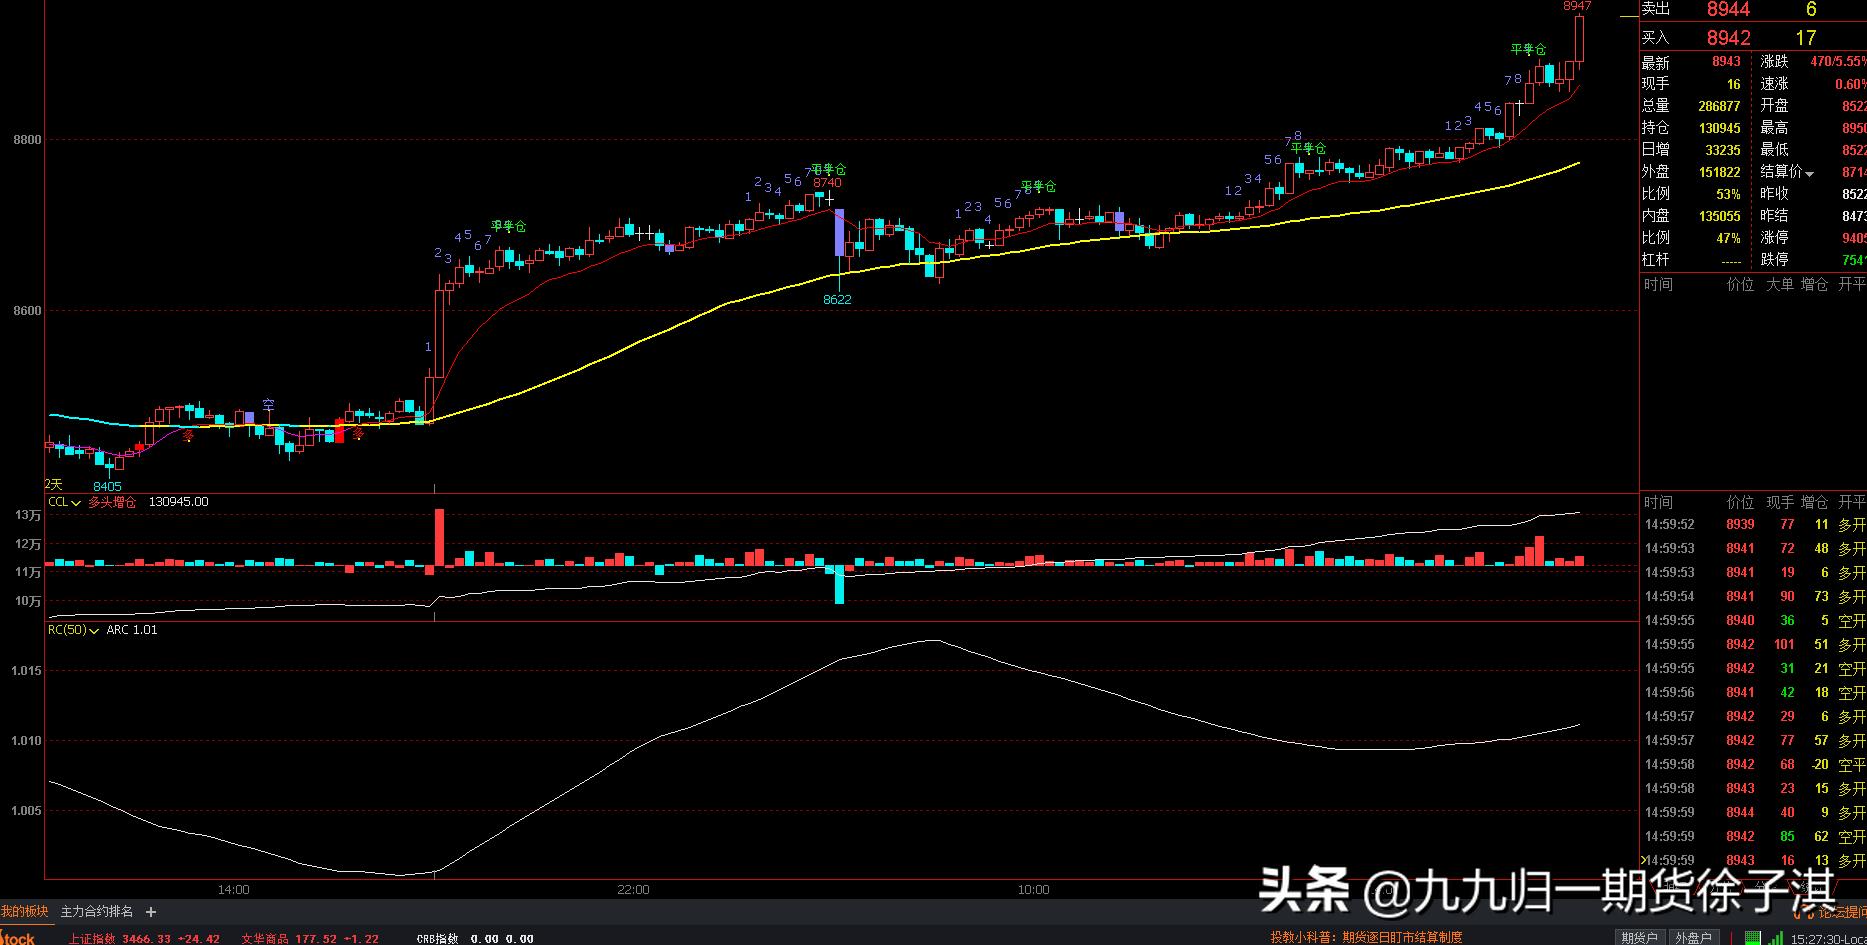Viewport: 1867px width, 945px height.
Task: Click the 130945.00 CCL value label
Action: point(178,502)
